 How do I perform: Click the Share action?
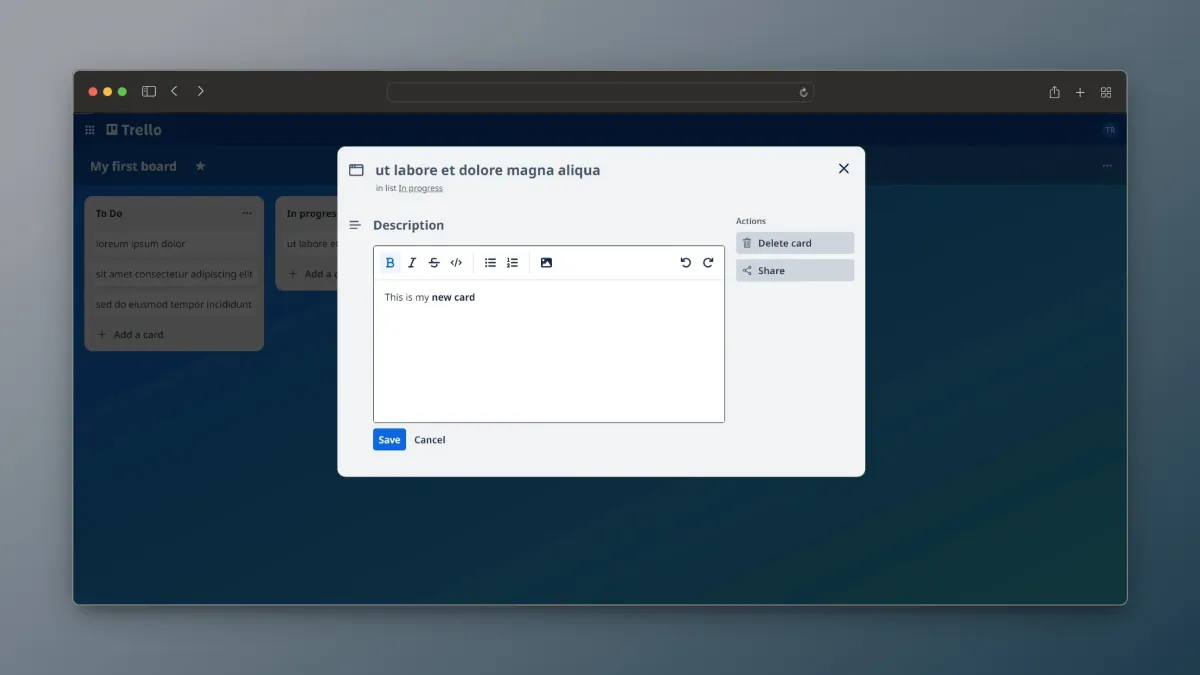click(x=794, y=270)
